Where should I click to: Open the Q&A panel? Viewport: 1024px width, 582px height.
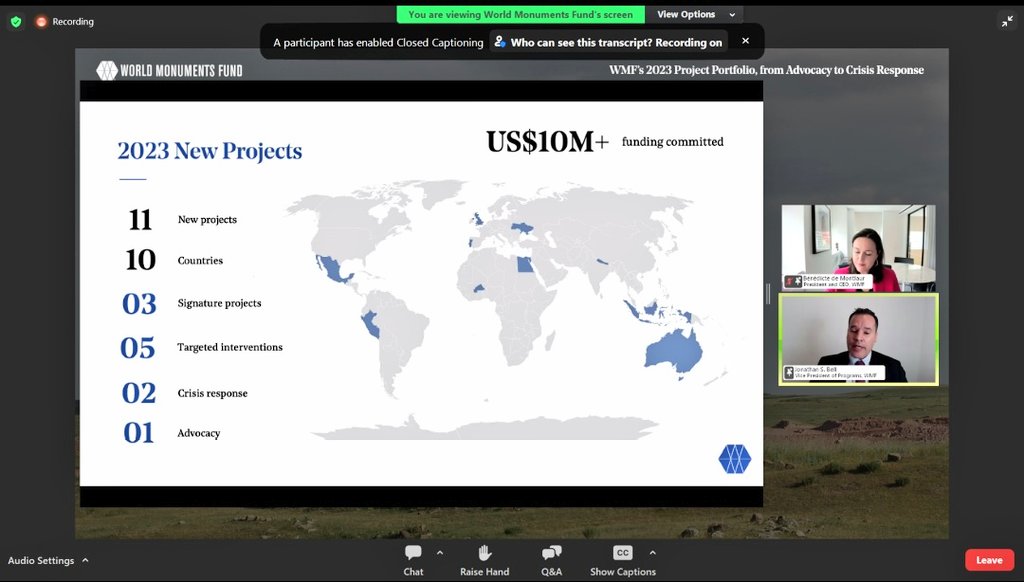pyautogui.click(x=551, y=560)
